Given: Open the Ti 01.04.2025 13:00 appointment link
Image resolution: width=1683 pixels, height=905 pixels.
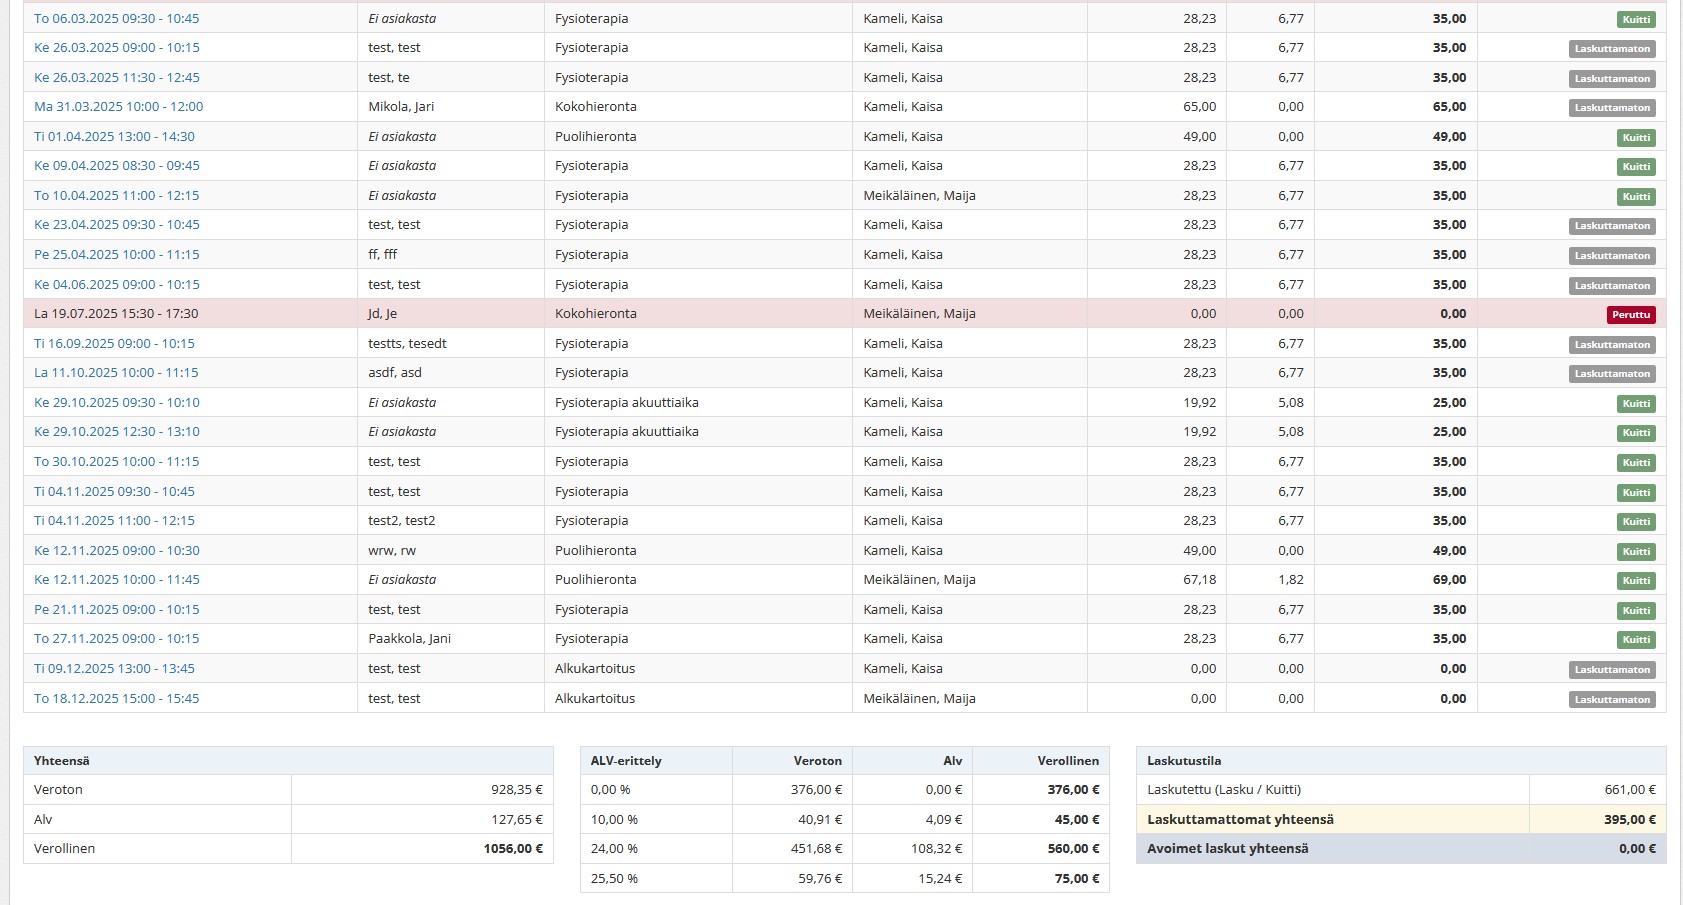Looking at the screenshot, I should [x=114, y=136].
